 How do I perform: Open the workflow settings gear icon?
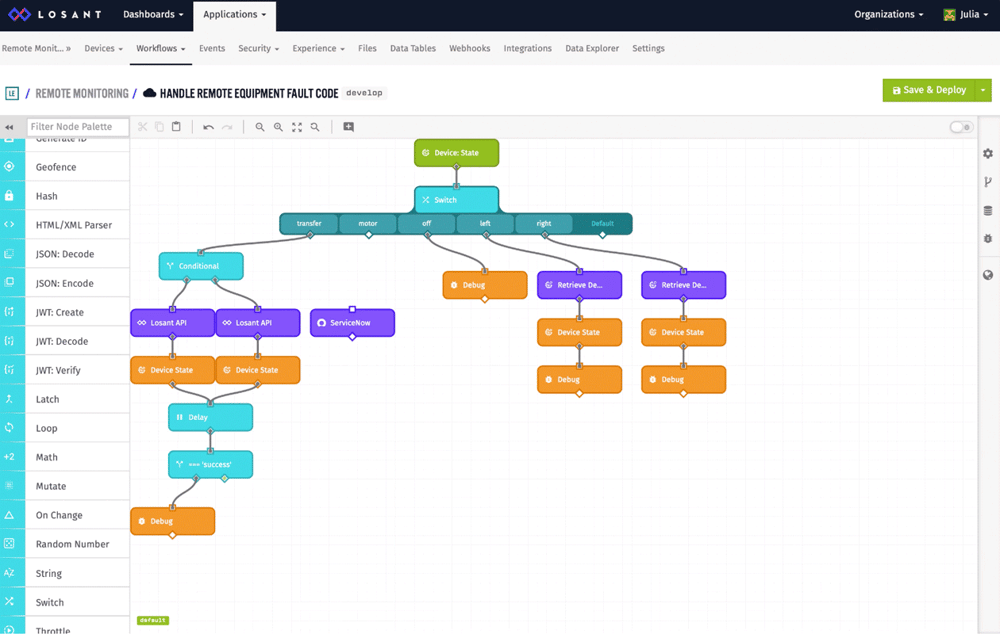(988, 153)
